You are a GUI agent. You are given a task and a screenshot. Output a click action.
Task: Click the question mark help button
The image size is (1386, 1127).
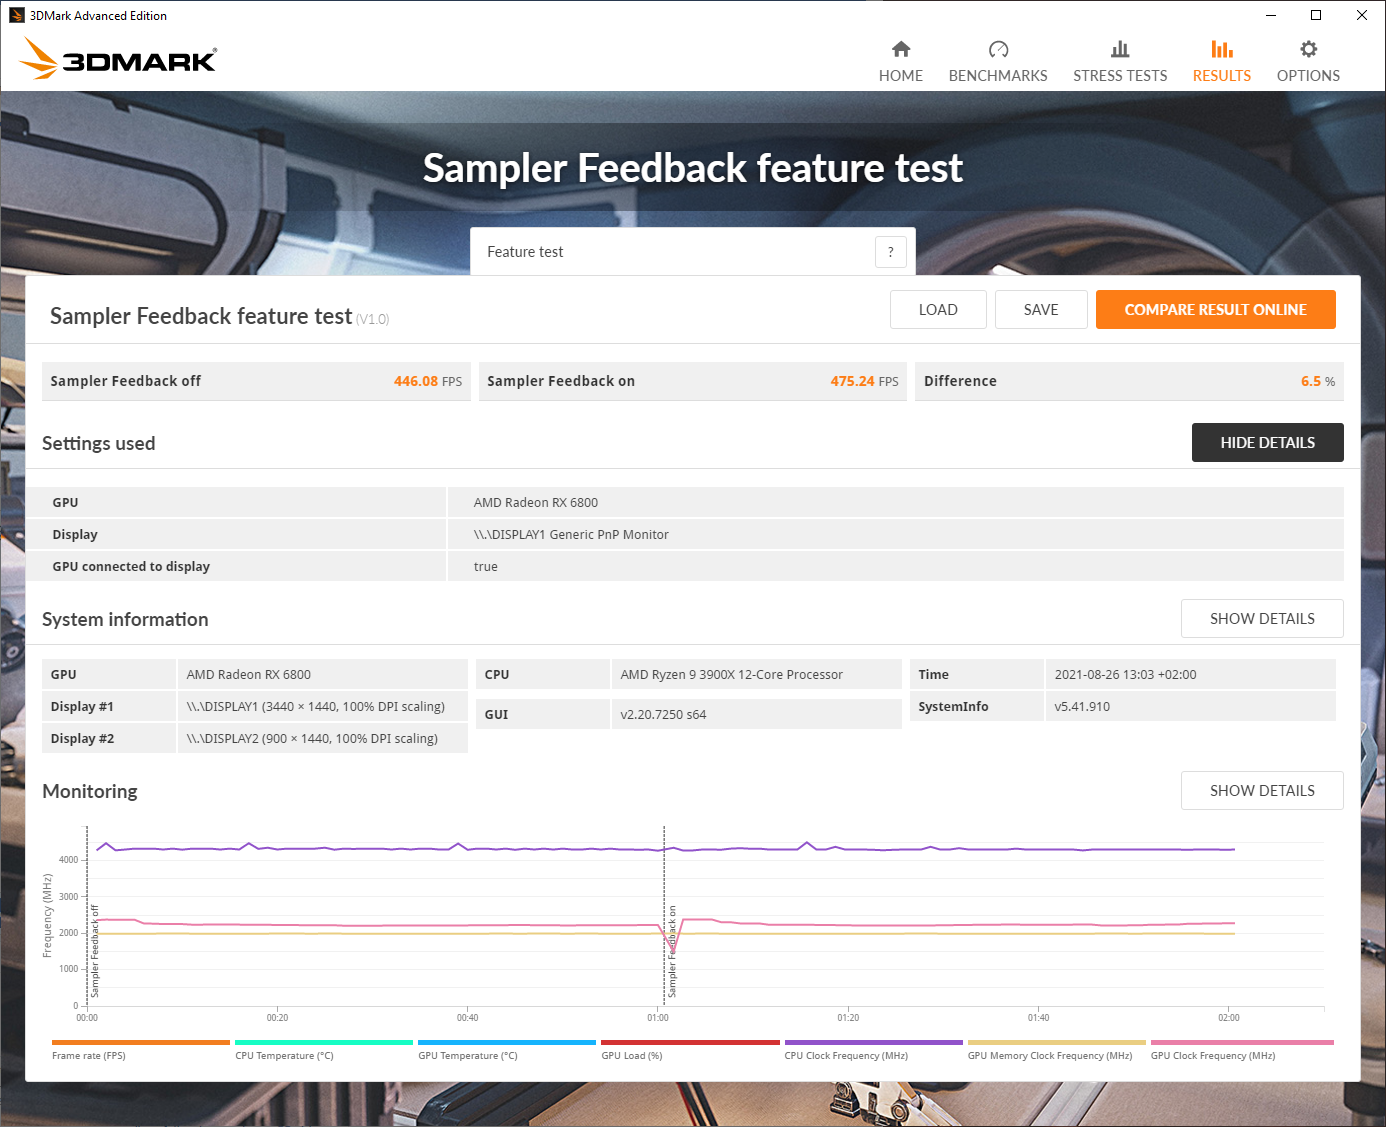coord(891,252)
